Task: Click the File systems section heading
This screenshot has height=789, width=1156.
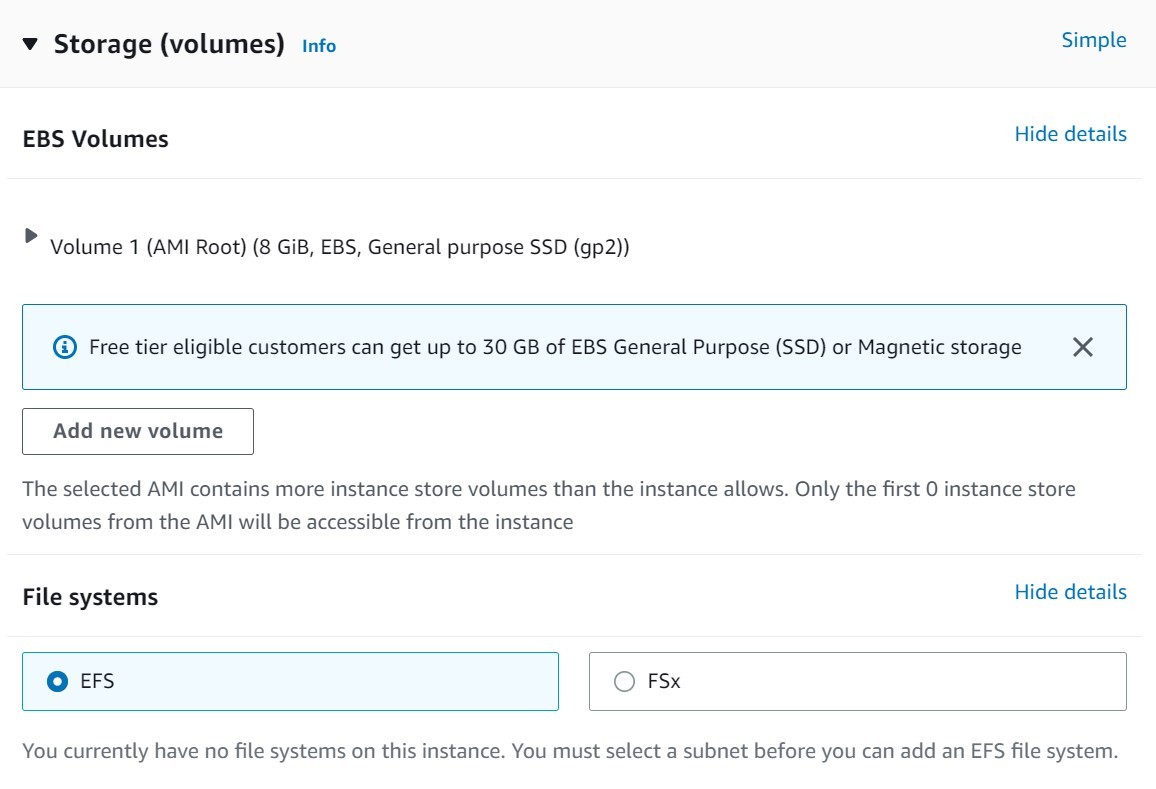Action: [x=89, y=596]
